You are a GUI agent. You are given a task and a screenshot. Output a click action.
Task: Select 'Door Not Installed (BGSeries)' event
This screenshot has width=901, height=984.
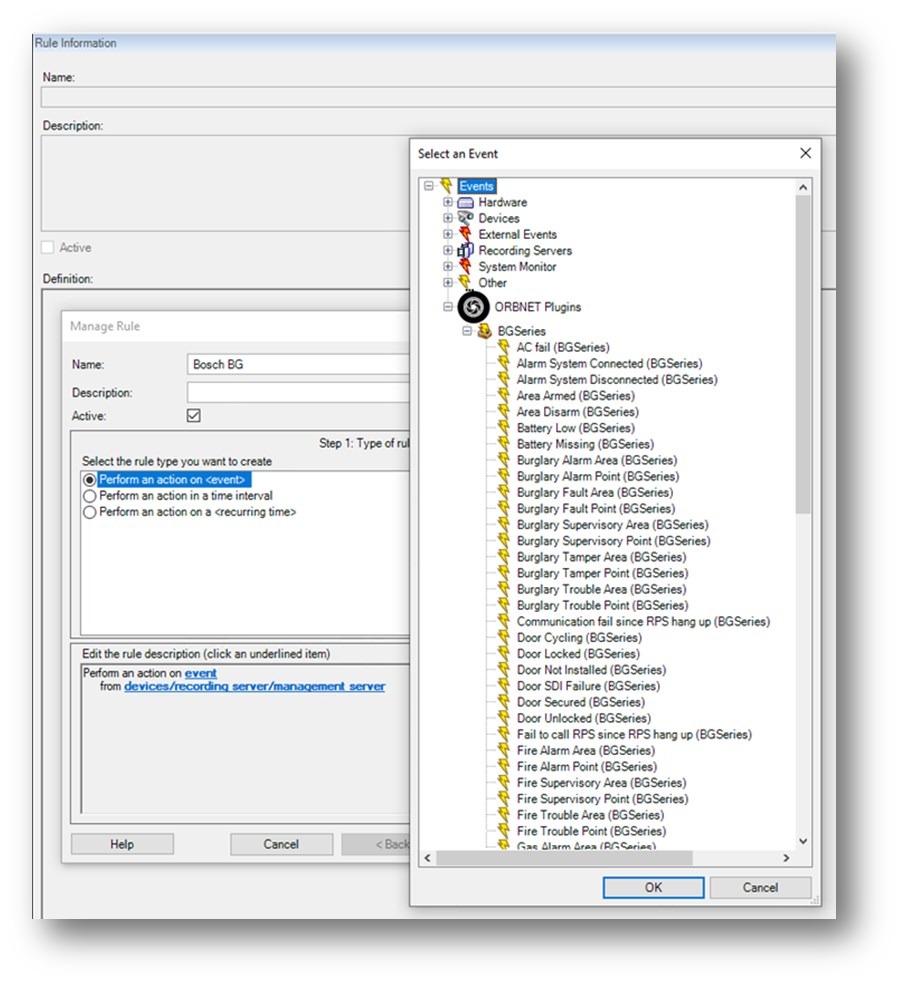point(591,670)
